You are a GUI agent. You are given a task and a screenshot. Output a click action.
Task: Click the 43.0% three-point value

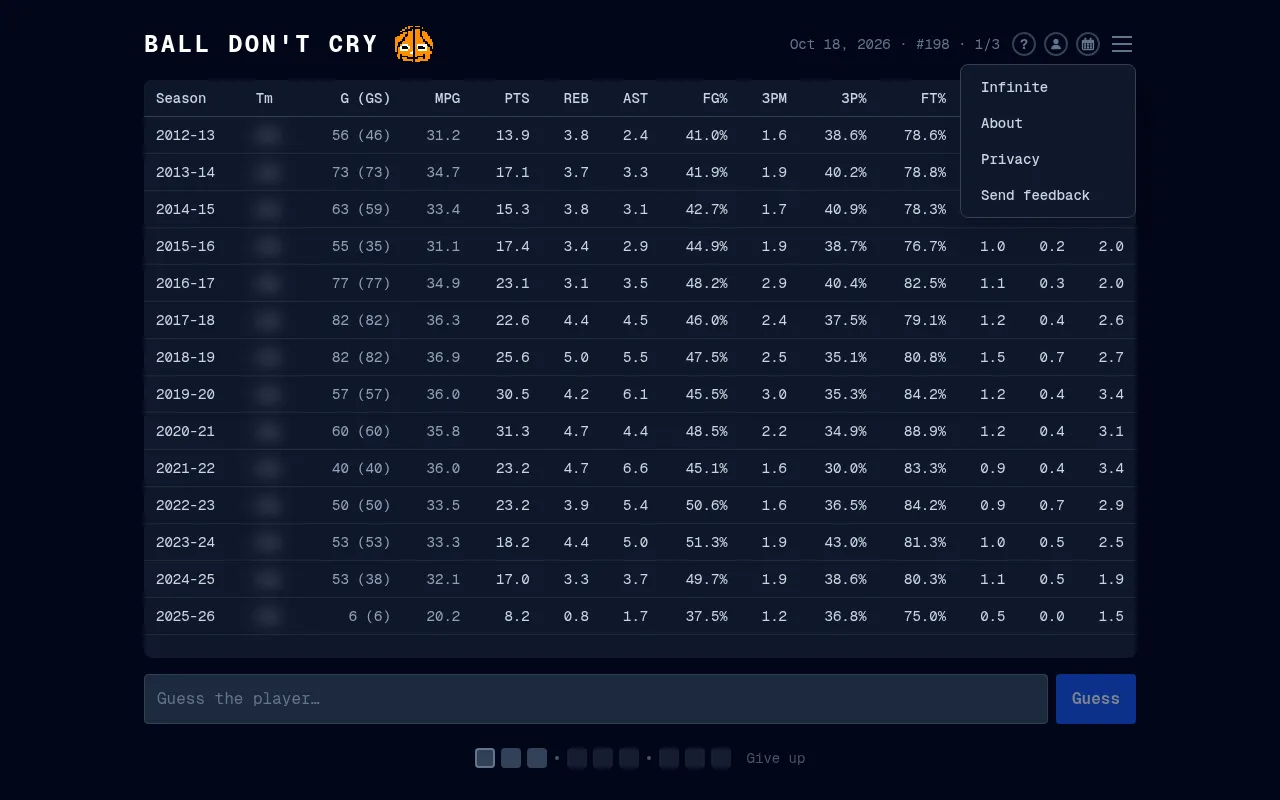coord(845,542)
